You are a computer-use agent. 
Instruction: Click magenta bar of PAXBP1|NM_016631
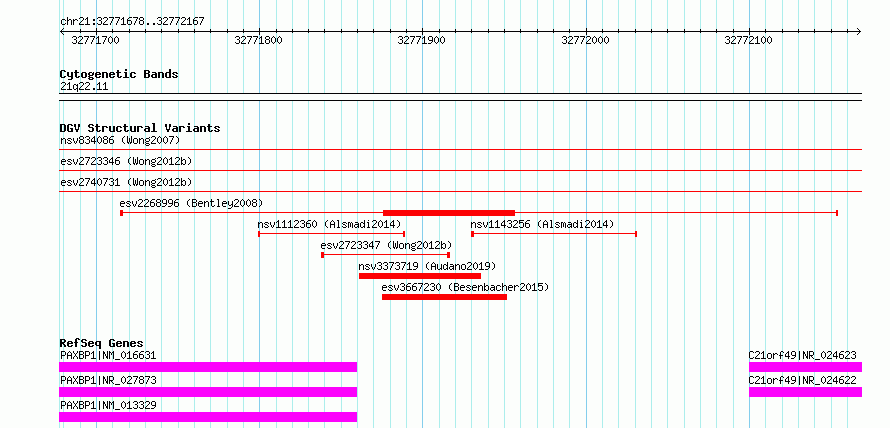208,367
